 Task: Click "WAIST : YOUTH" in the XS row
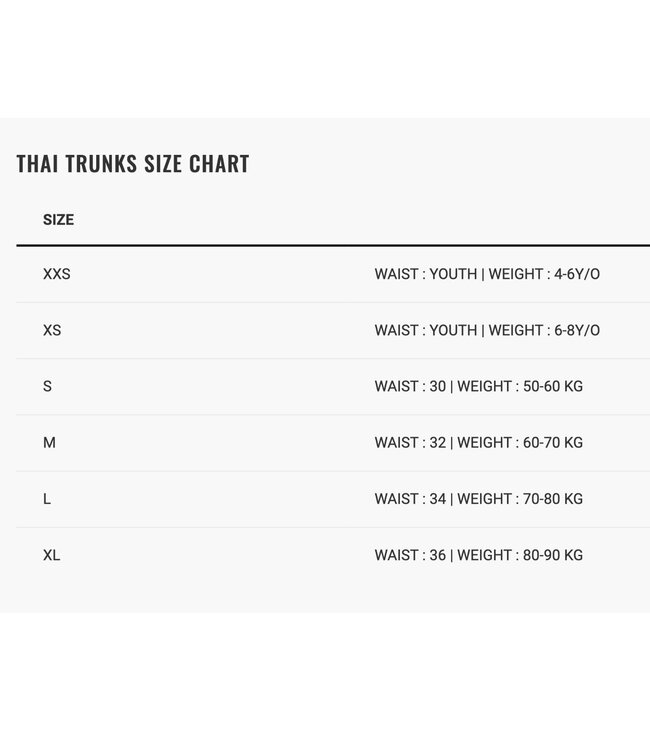(426, 330)
